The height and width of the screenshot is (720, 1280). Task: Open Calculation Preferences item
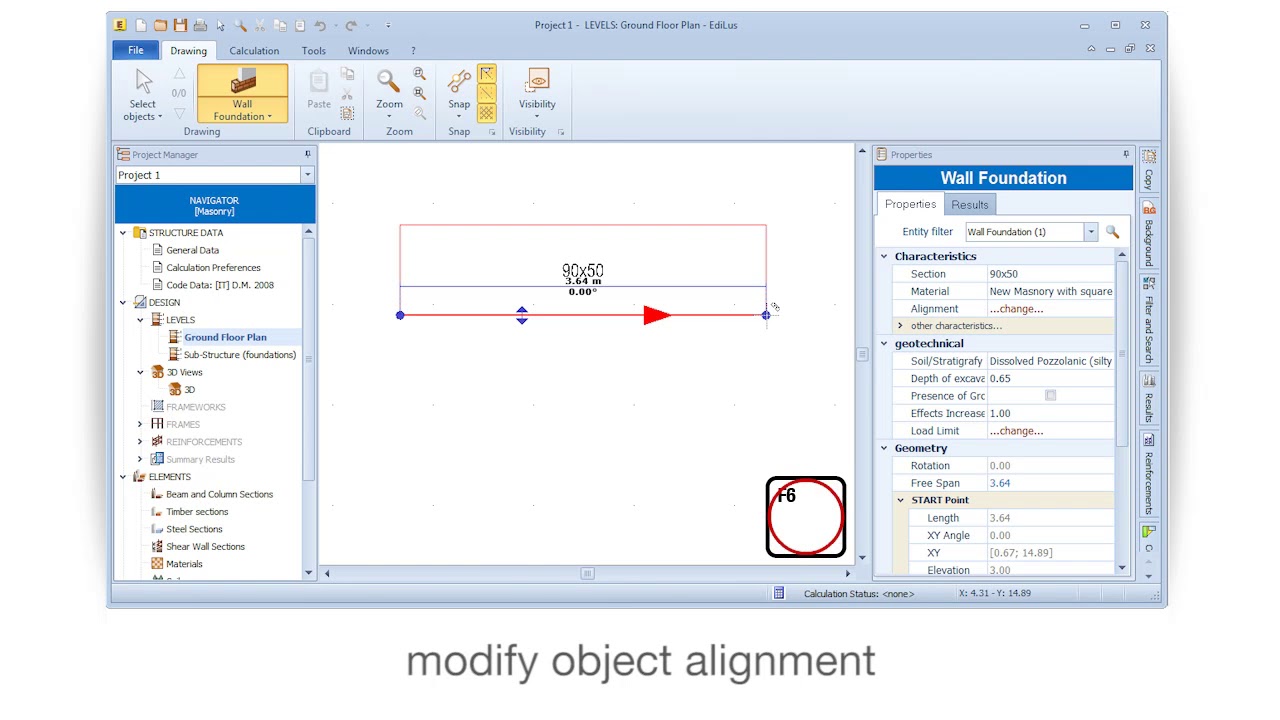point(213,268)
